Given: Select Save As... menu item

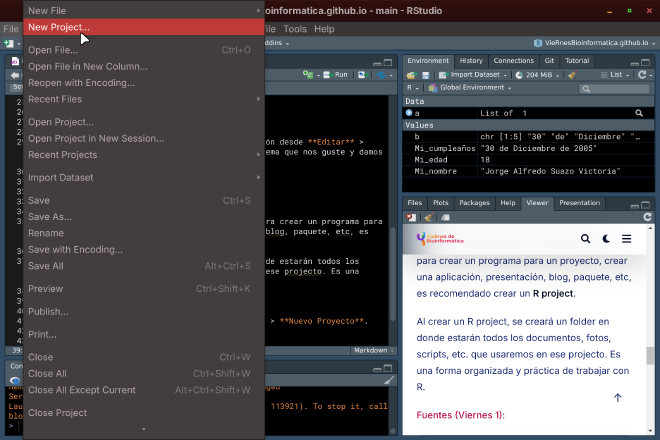Looking at the screenshot, I should point(144,216).
